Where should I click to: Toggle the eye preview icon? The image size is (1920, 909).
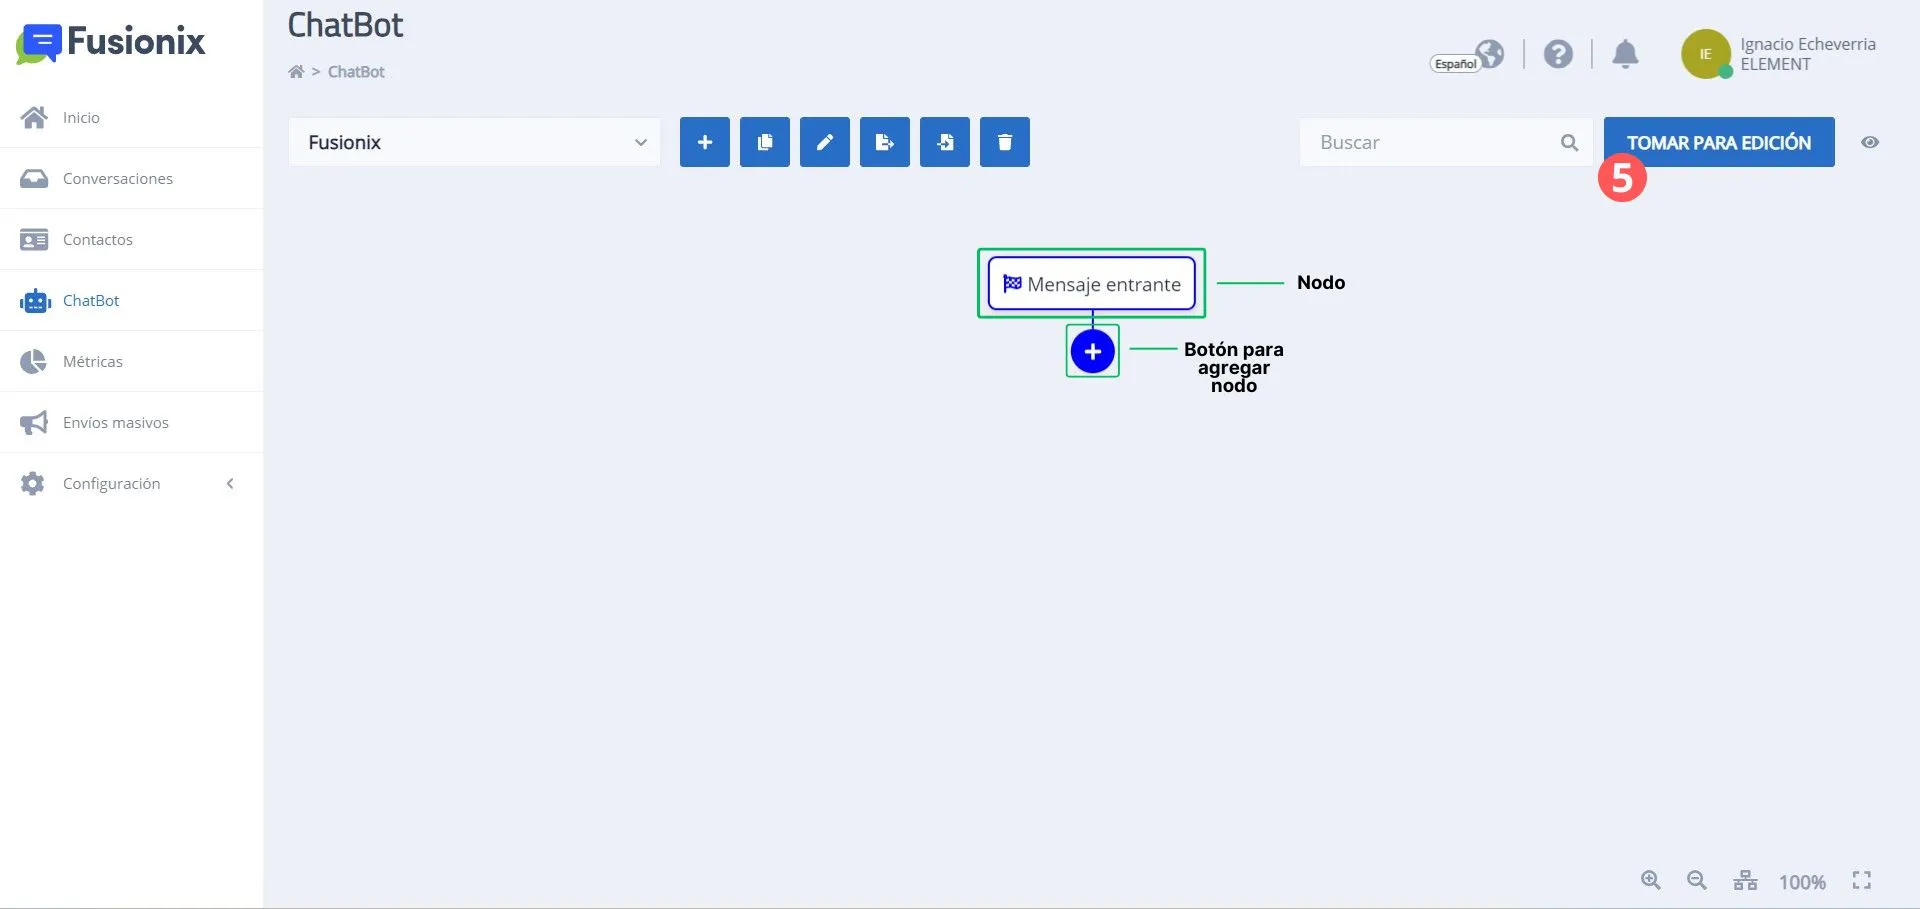click(x=1870, y=142)
